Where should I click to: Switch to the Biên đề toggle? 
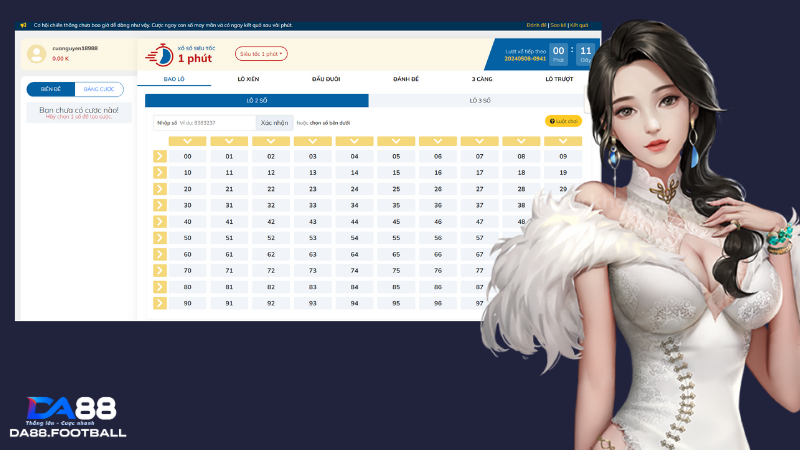click(50, 89)
